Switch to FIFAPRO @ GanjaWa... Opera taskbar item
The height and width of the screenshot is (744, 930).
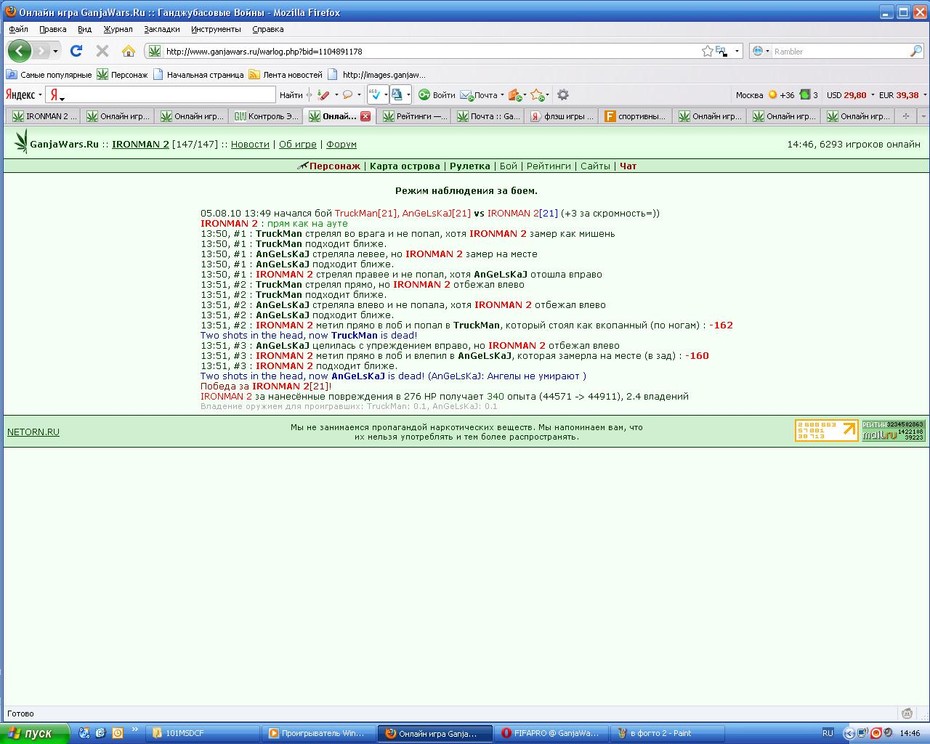pyautogui.click(x=549, y=733)
